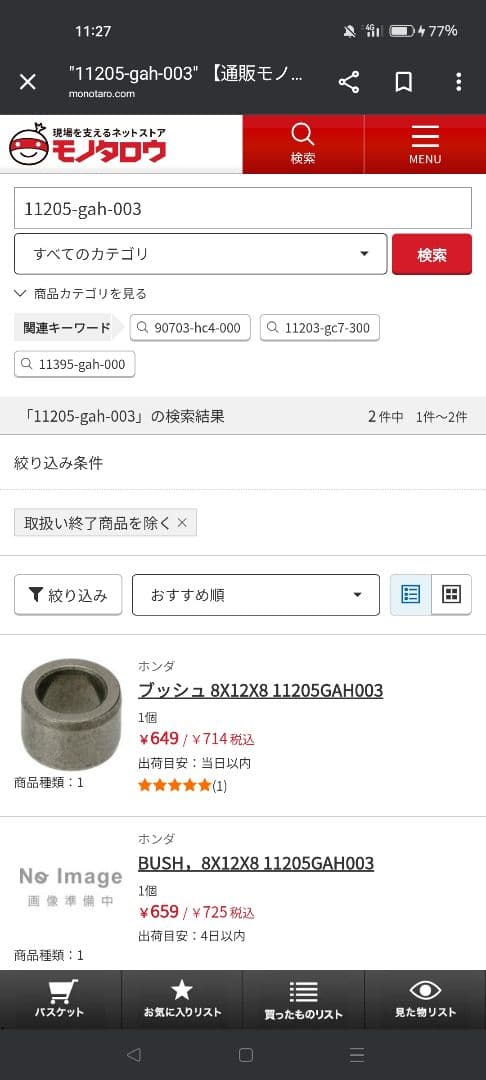Open viewed items (見た物リスト) eye icon

(425, 999)
